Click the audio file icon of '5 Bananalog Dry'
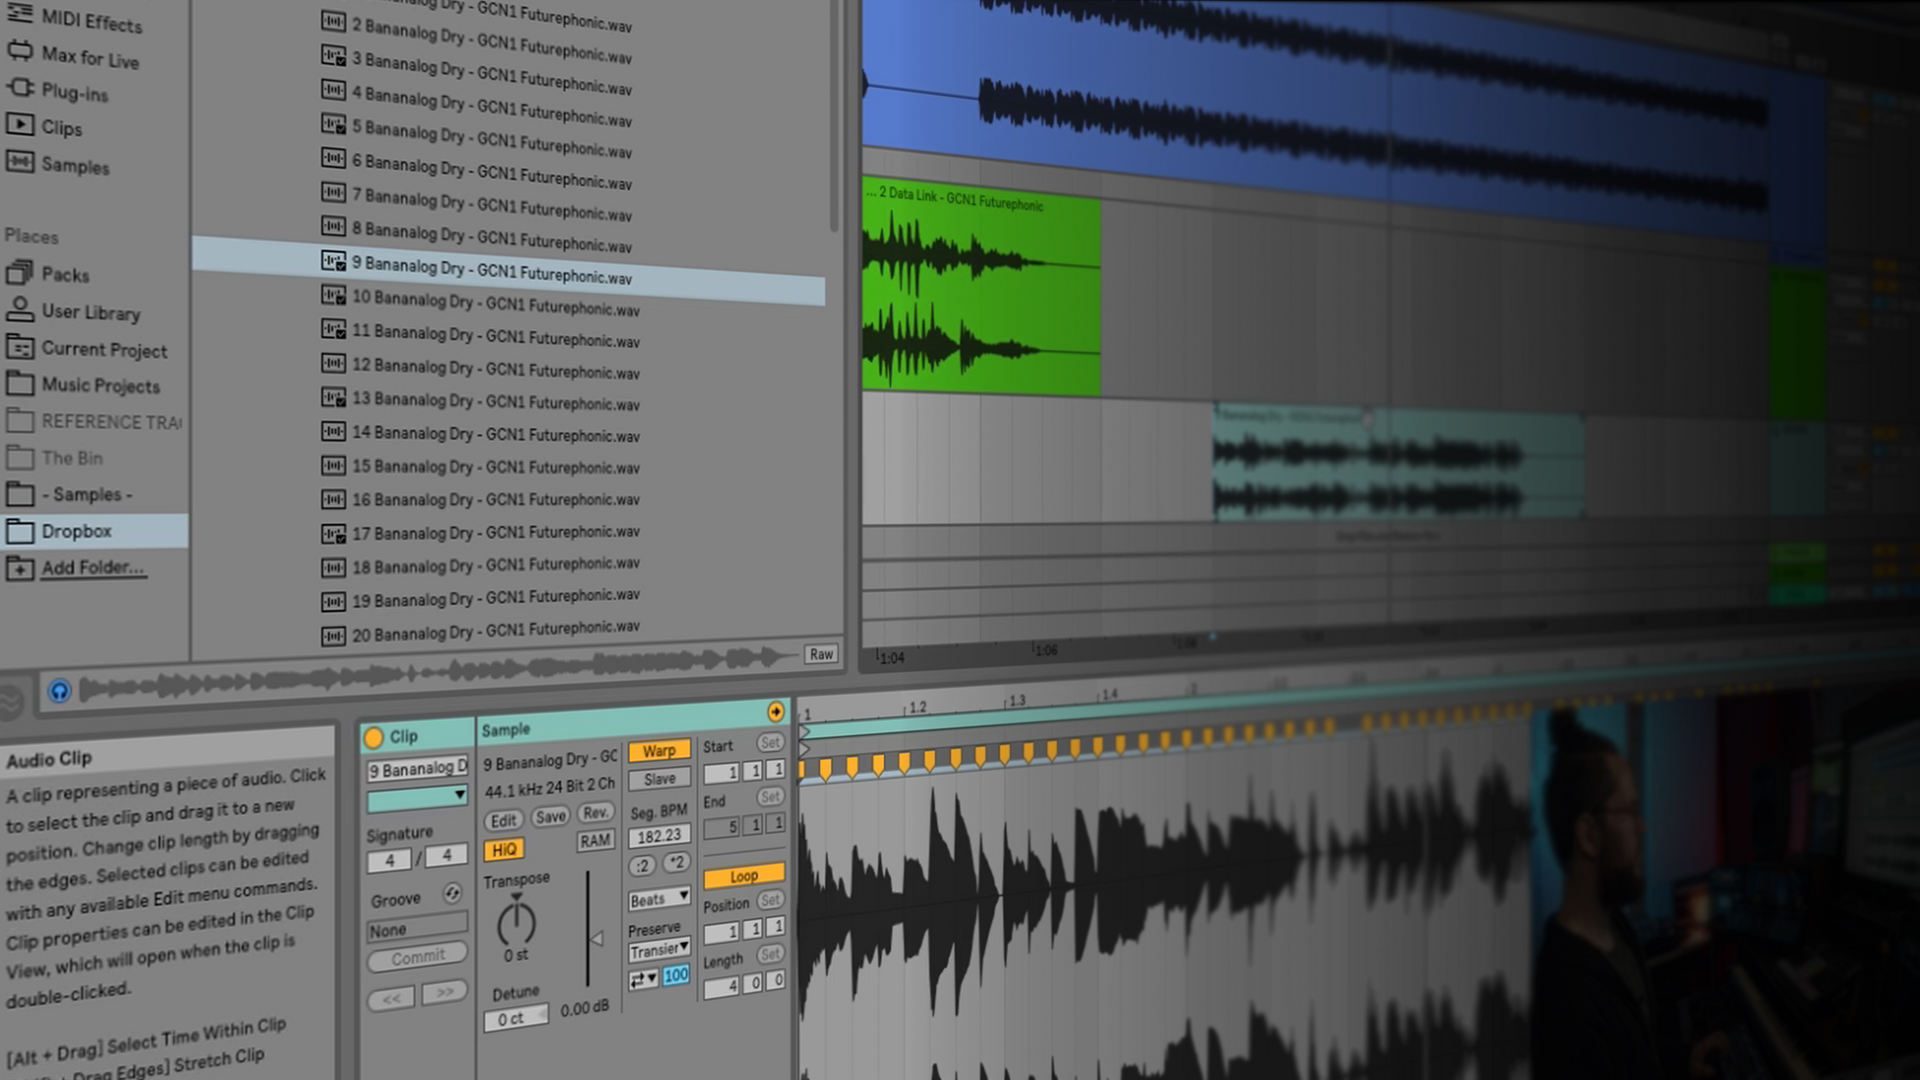 point(333,124)
